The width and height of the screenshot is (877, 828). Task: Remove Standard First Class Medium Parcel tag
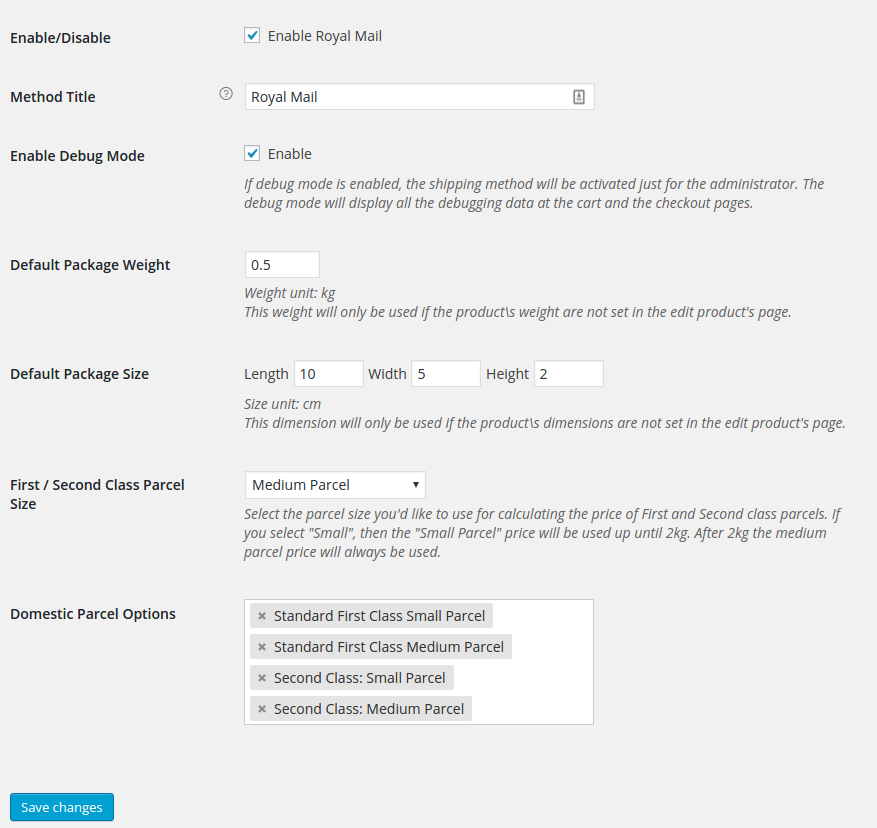tap(262, 647)
